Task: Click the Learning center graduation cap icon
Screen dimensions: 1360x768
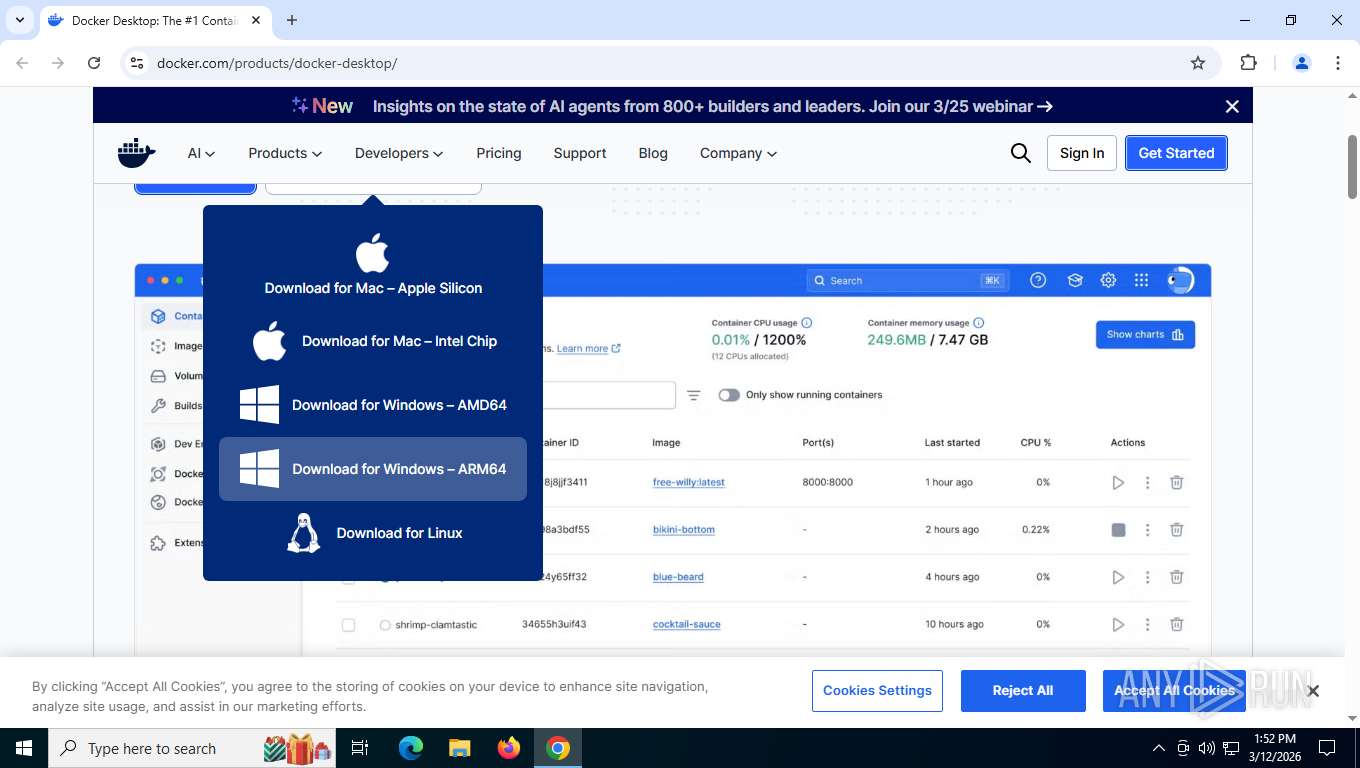Action: coord(1075,280)
